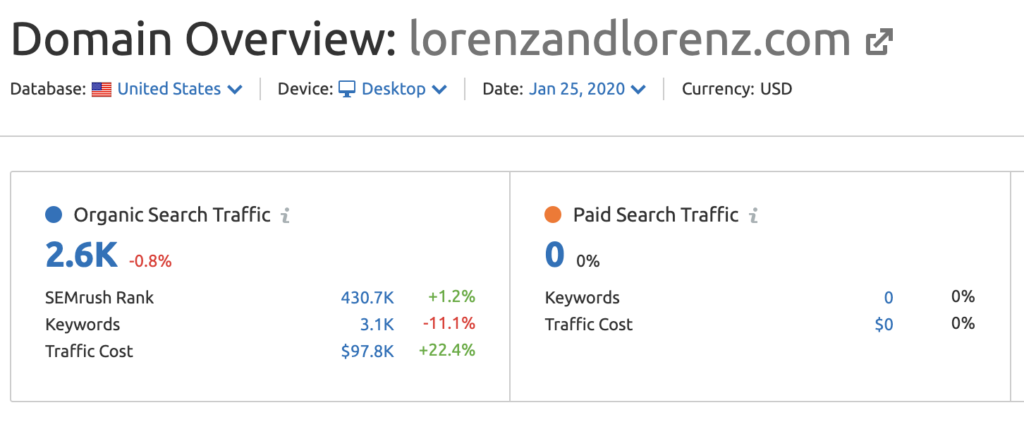This screenshot has width=1024, height=422.
Task: Click the paid search traffic 0 value
Action: 555,255
